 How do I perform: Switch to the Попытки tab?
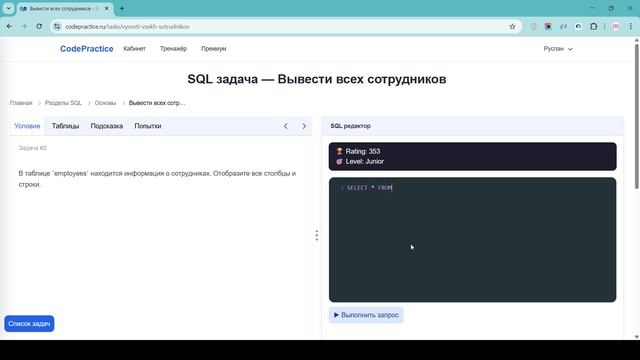click(x=148, y=126)
